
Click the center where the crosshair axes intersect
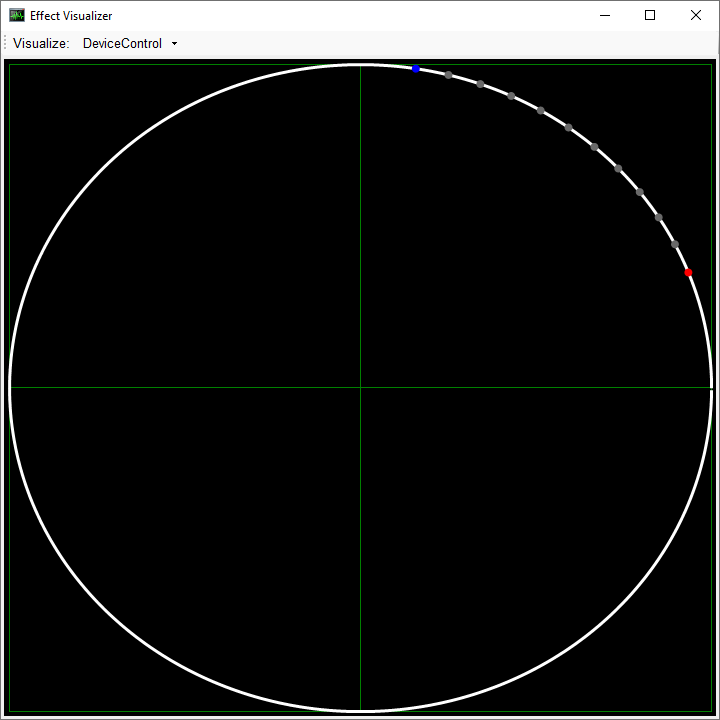pos(360,387)
